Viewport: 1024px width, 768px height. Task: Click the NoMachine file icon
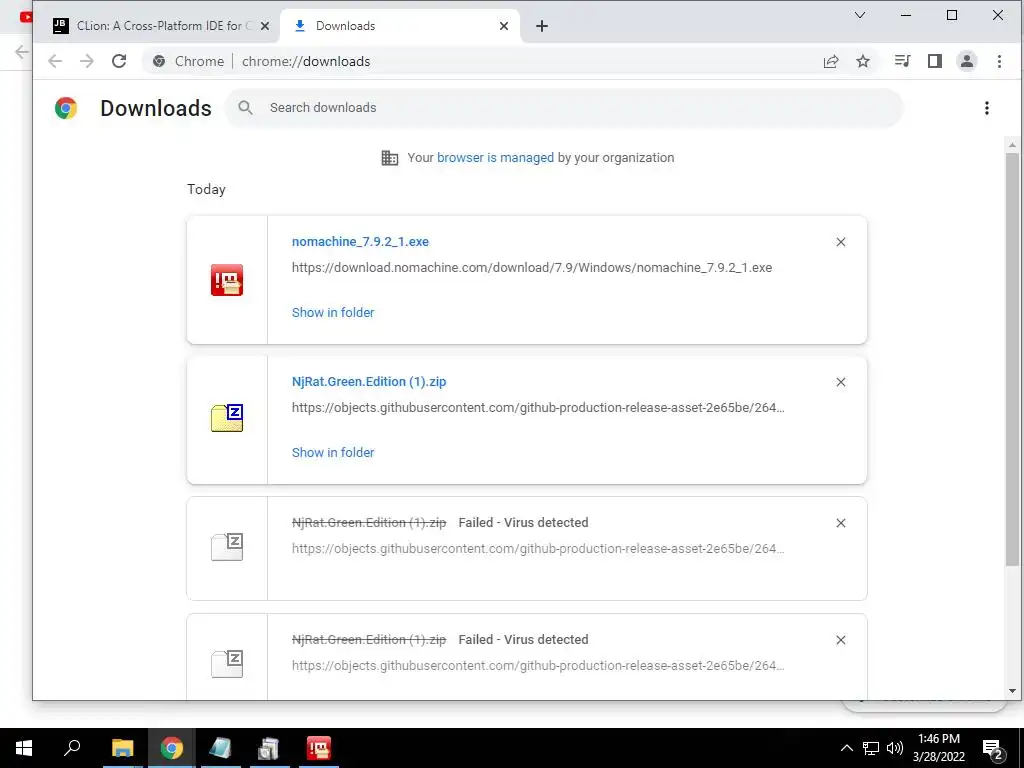tap(227, 280)
